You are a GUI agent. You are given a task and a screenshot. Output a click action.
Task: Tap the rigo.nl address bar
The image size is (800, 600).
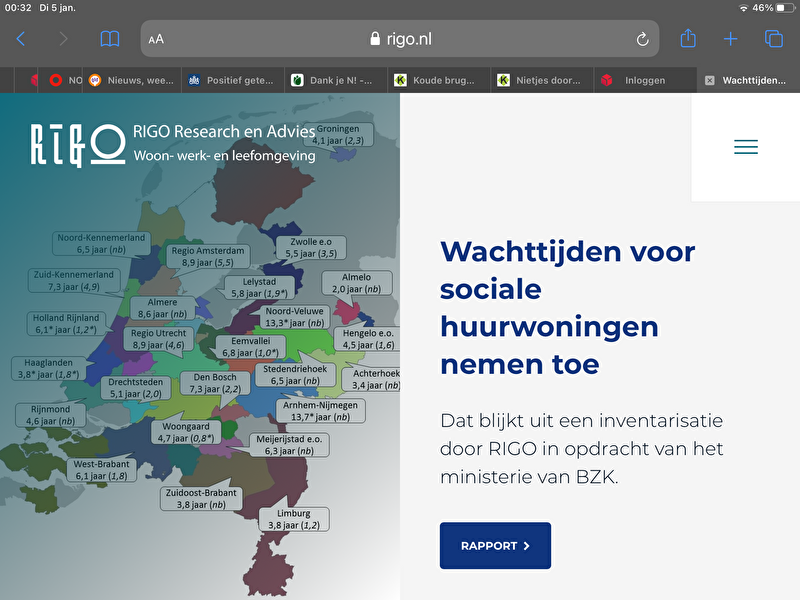[399, 39]
